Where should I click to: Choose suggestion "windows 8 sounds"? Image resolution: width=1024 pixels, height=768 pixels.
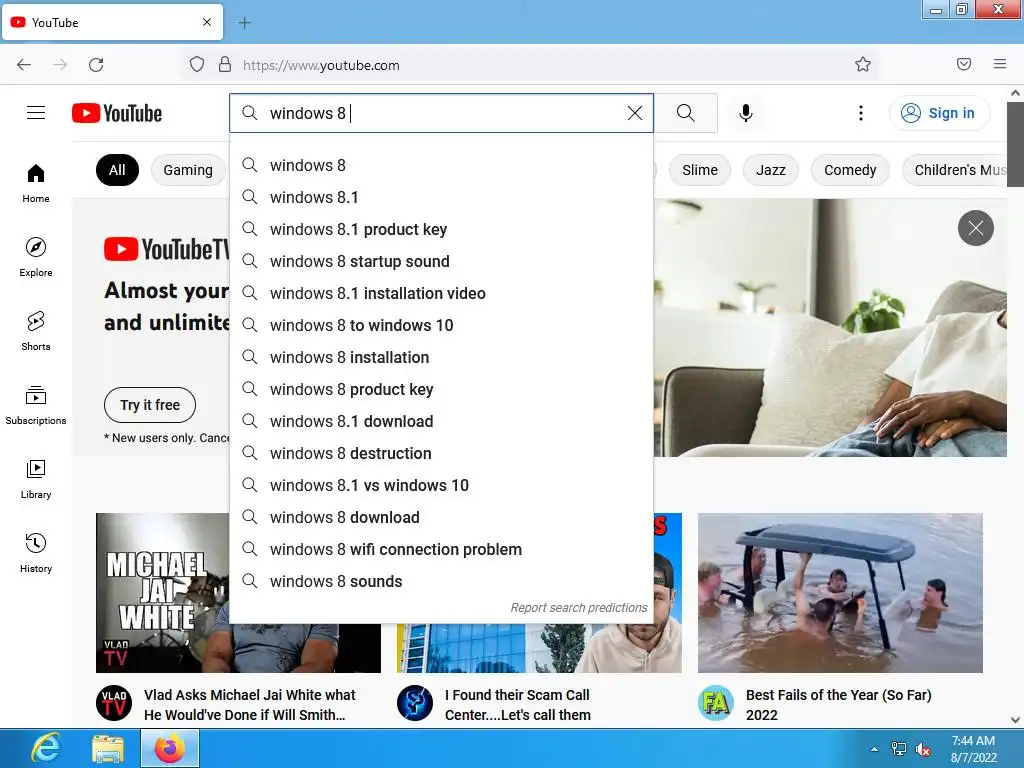coord(441,581)
